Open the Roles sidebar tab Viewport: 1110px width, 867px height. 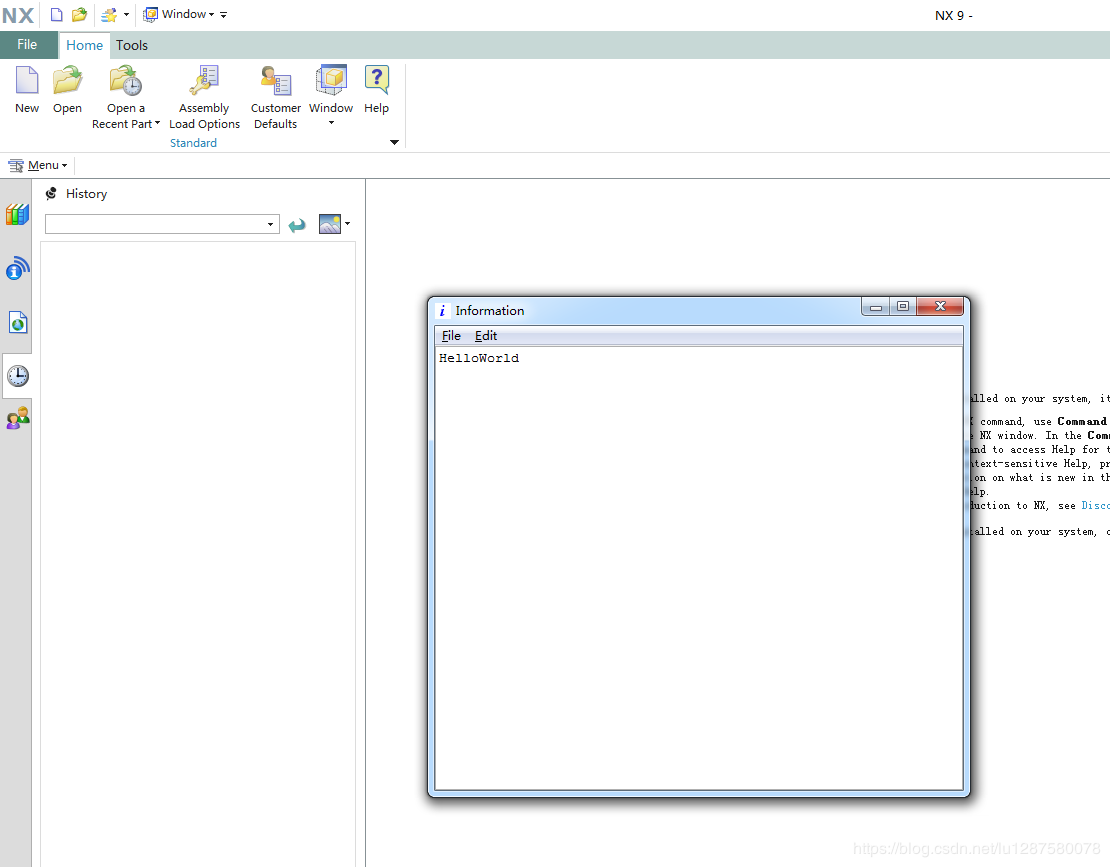point(18,418)
